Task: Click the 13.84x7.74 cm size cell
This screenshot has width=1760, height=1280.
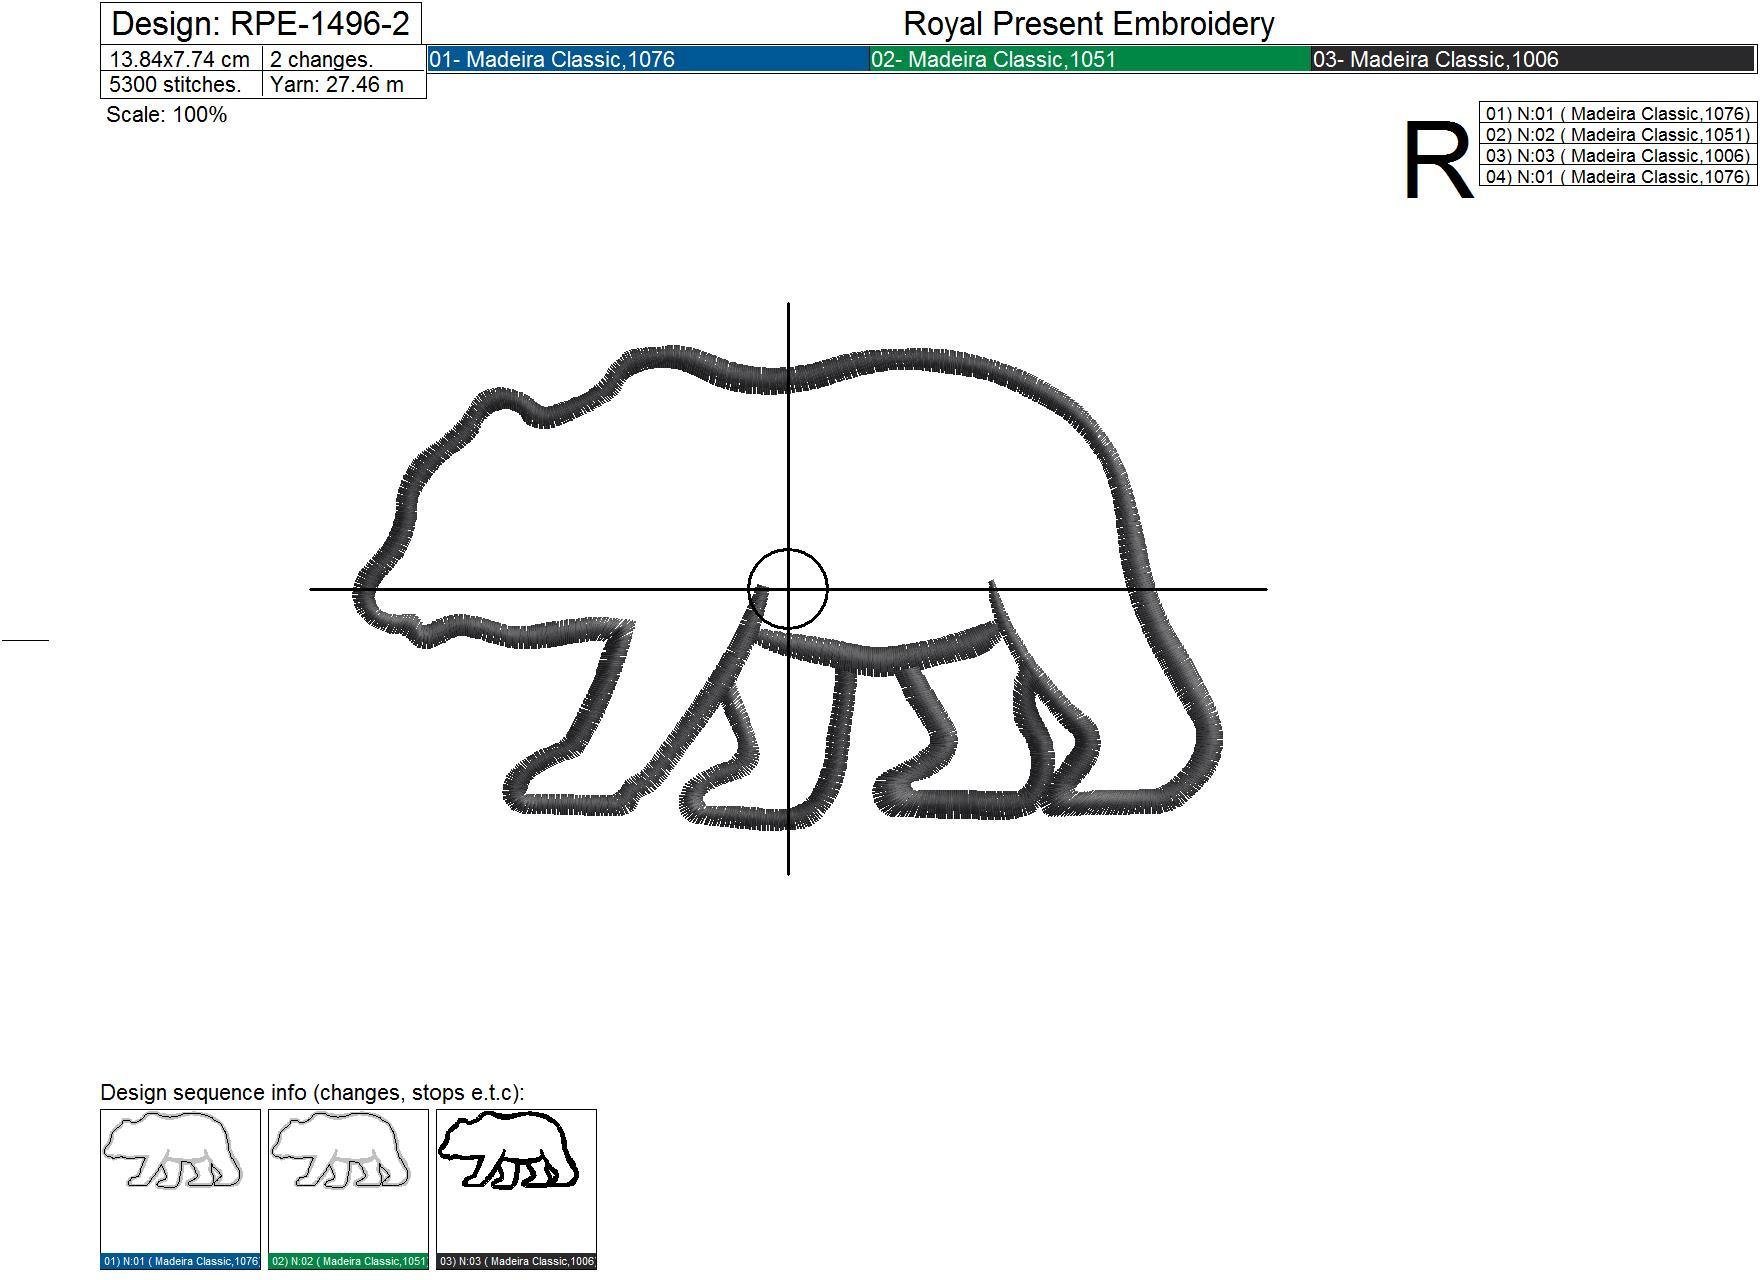Action: pos(181,59)
